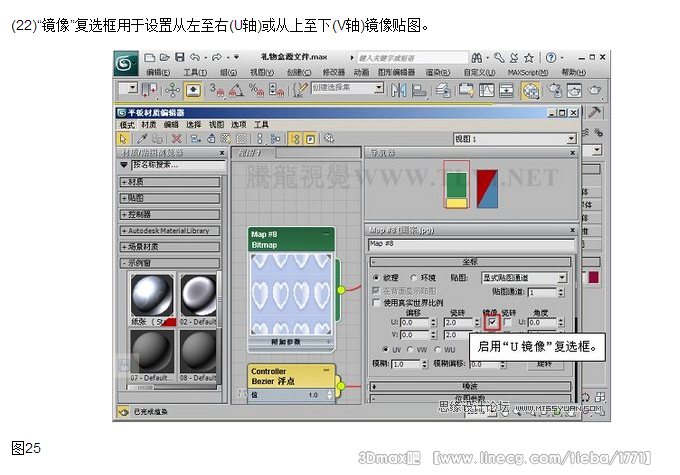The image size is (680, 475).
Task: Select the manipulate tool in main toolbar
Action: click(172, 90)
